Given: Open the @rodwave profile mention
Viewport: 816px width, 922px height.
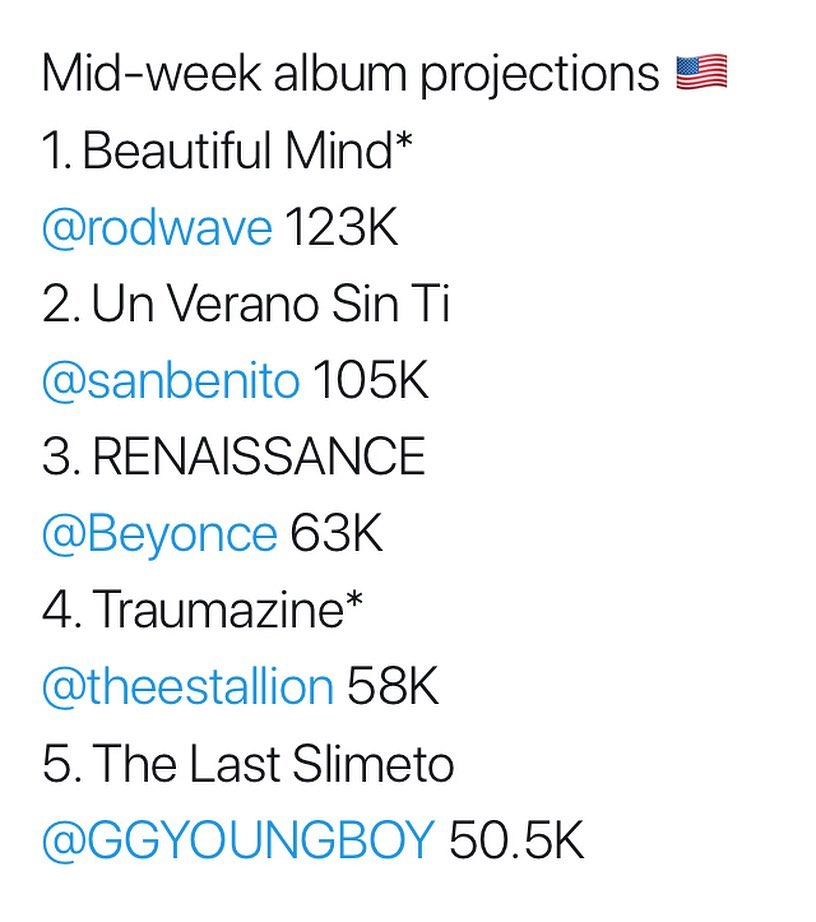Looking at the screenshot, I should click(x=156, y=228).
